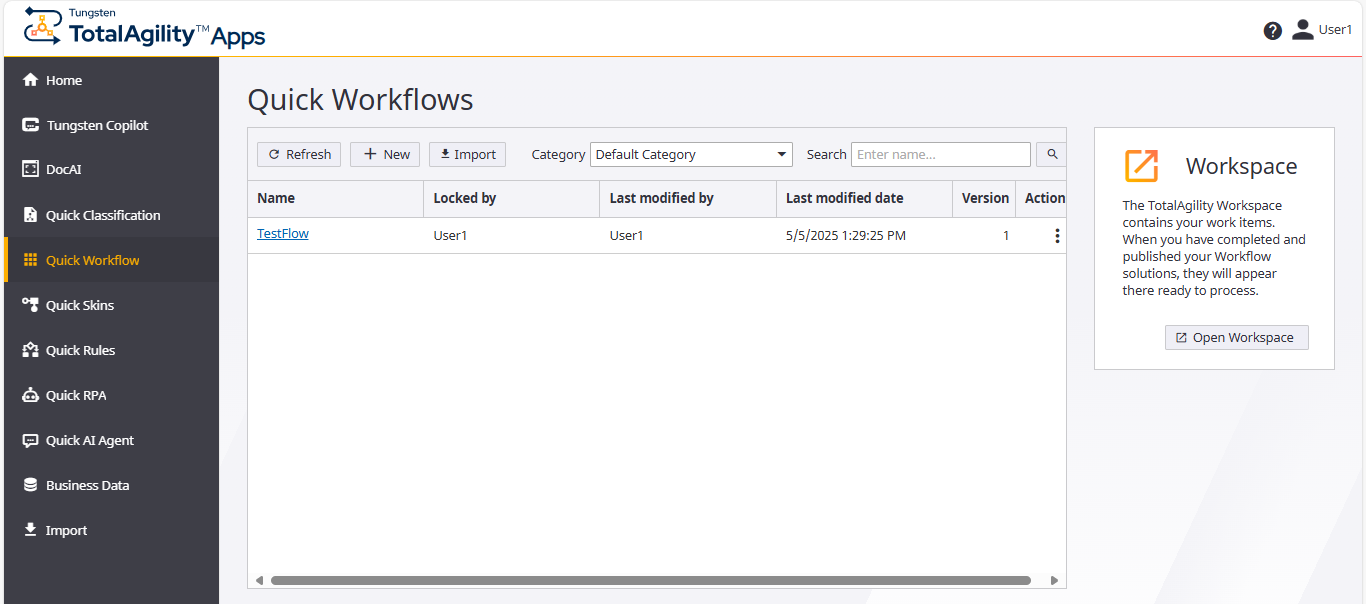Screen dimensions: 1366x604
Task: Open Quick AI Agent from sidebar
Action: coord(91,439)
